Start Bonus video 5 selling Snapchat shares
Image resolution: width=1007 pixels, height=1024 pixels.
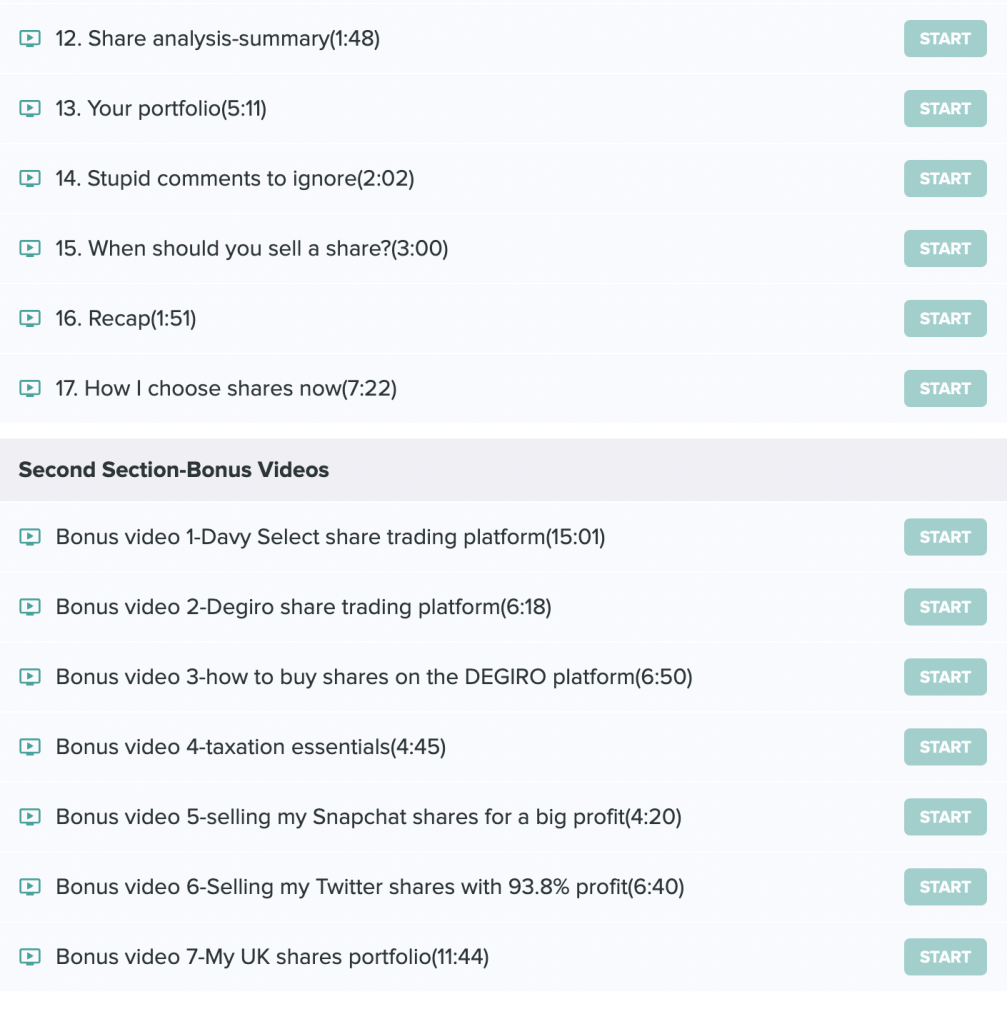coord(945,816)
